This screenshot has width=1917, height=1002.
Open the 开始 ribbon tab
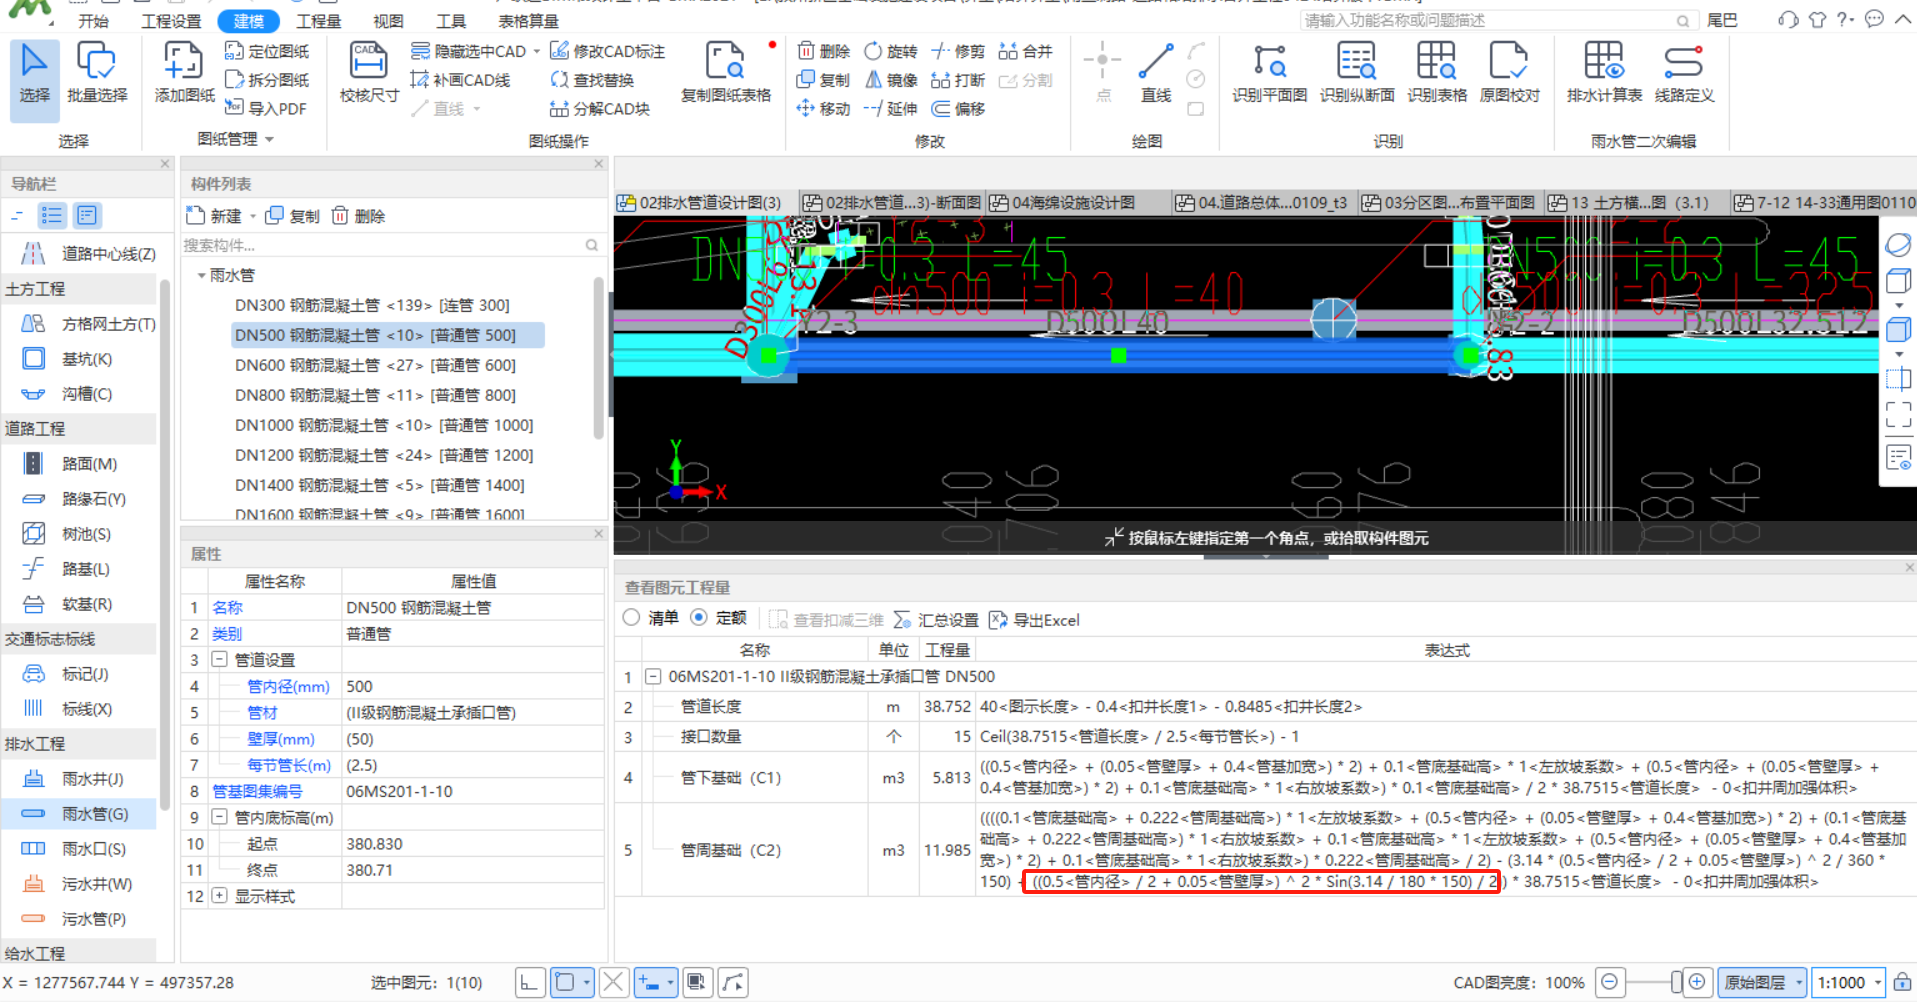[93, 21]
